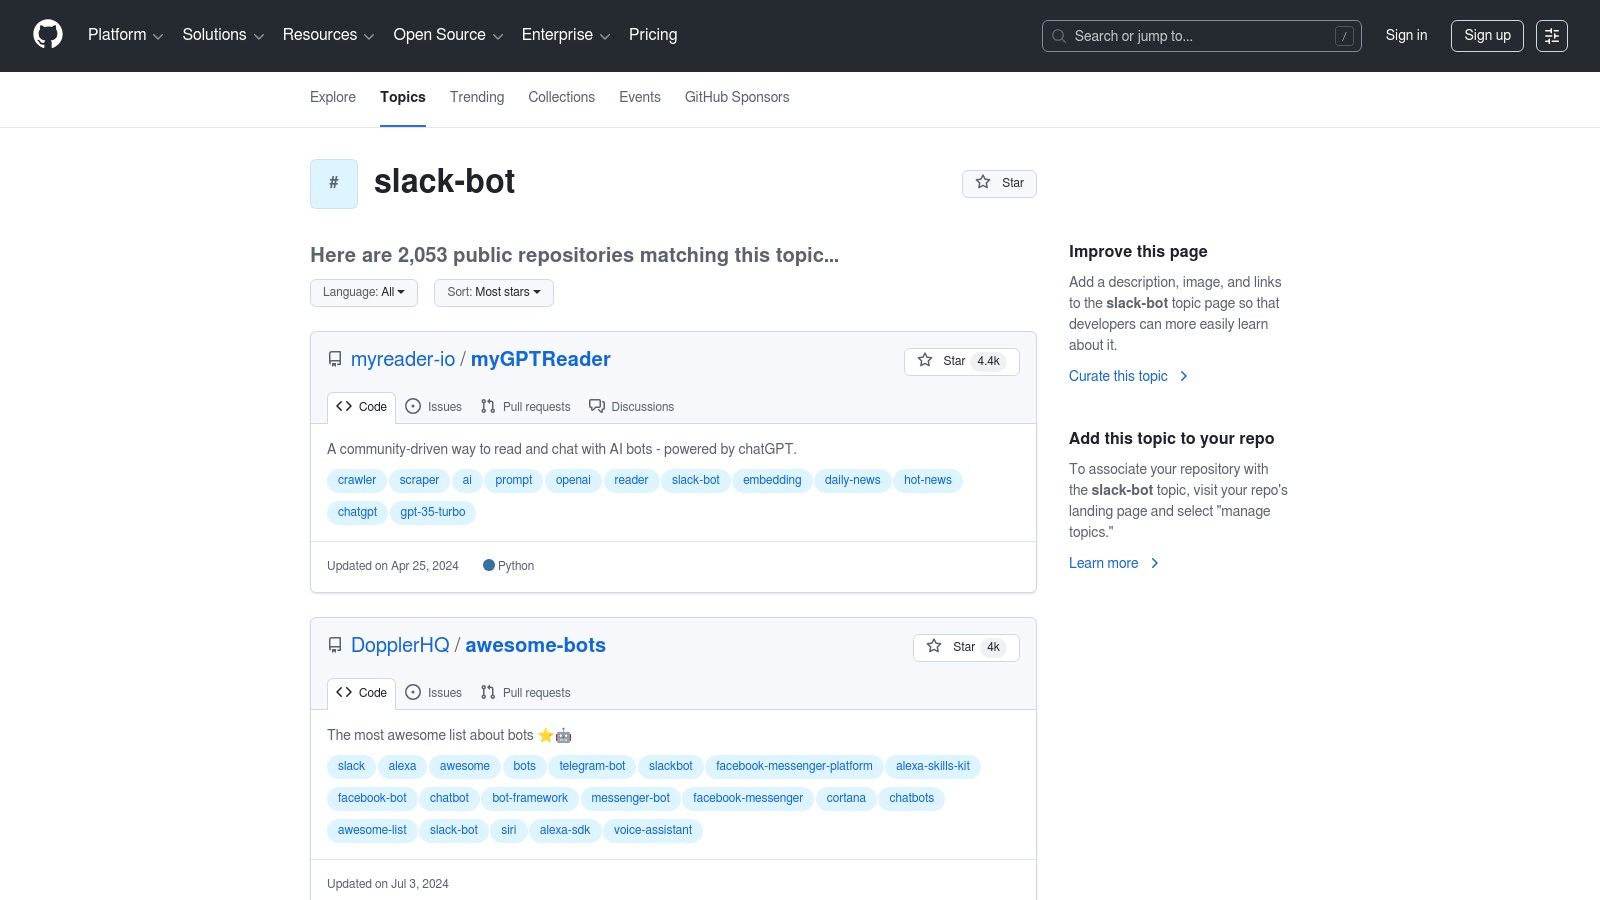Viewport: 1600px width, 900px height.
Task: Open myGPTReader Discussions tab
Action: click(632, 407)
